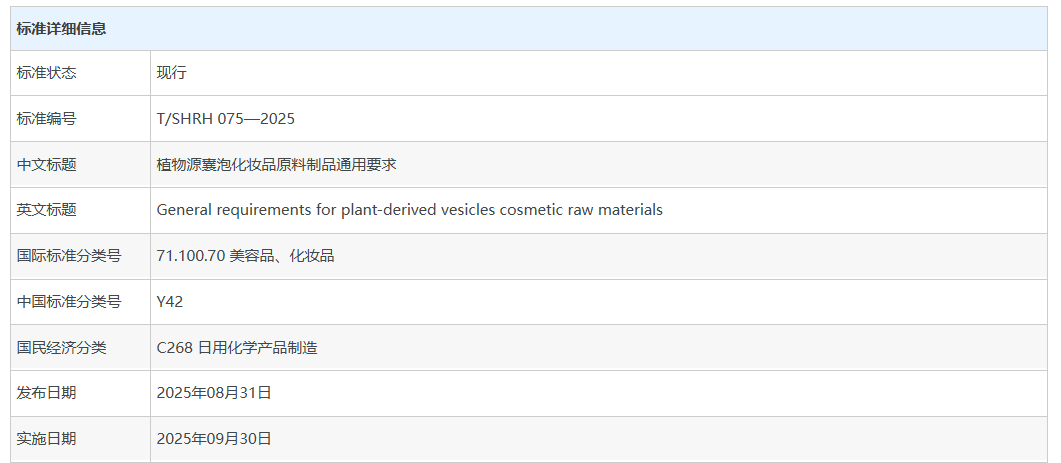Click the 英文标题 label cell
Image resolution: width=1061 pixels, height=463 pixels.
click(x=47, y=210)
